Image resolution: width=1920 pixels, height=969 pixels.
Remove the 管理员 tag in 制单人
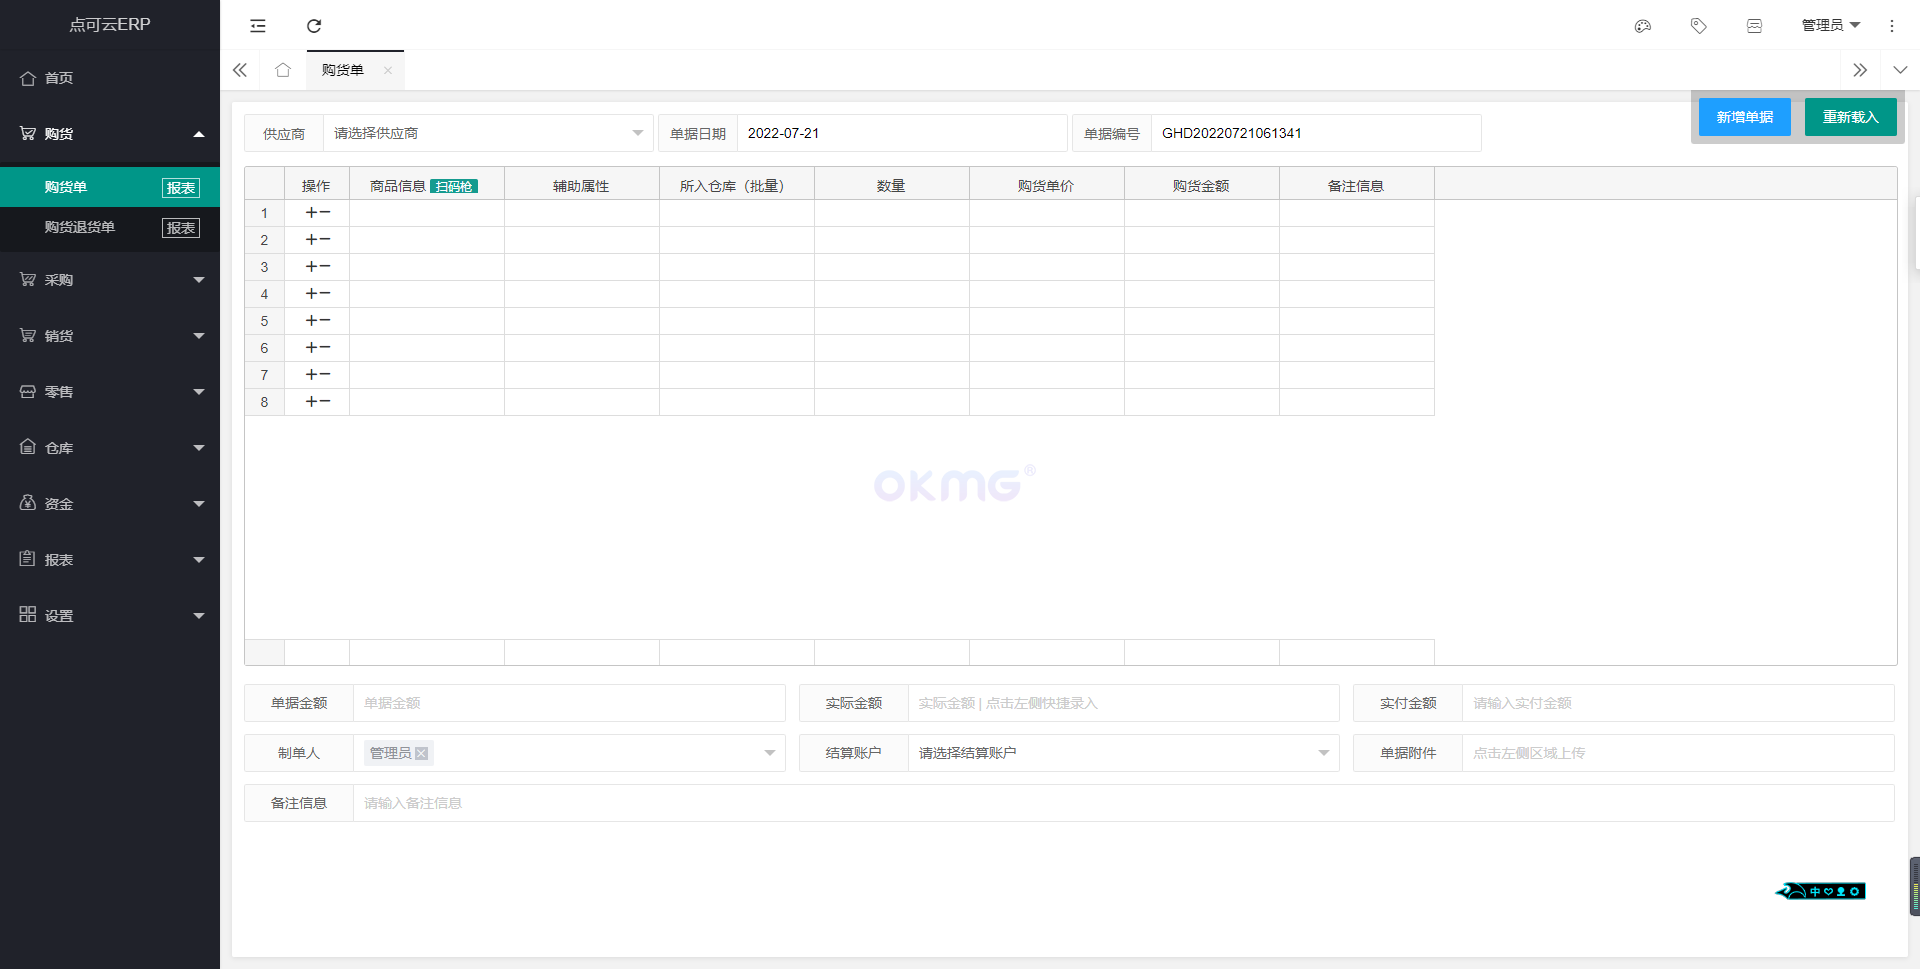(422, 754)
